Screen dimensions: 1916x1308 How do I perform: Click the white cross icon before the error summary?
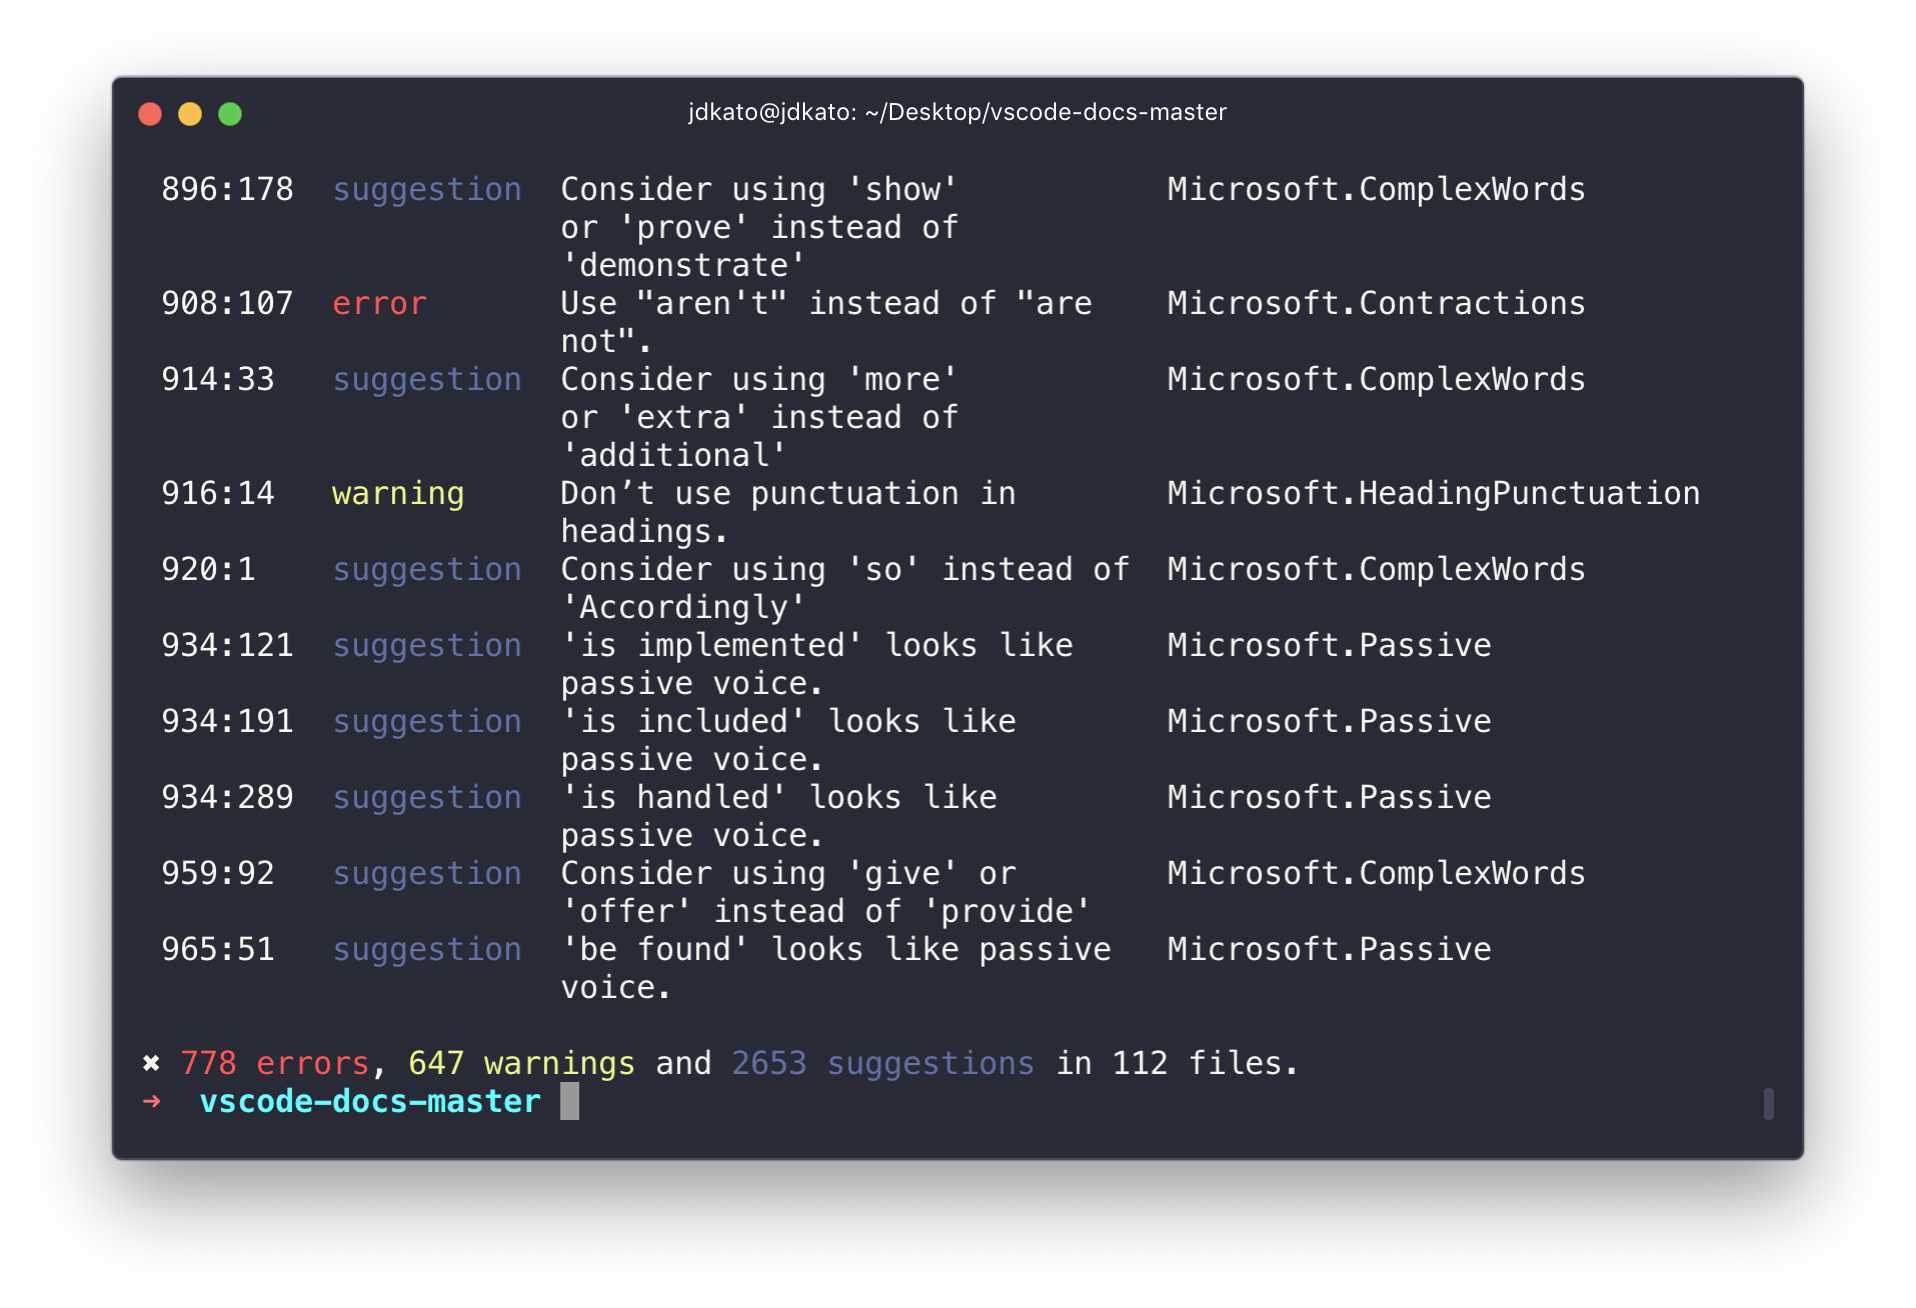[151, 1063]
